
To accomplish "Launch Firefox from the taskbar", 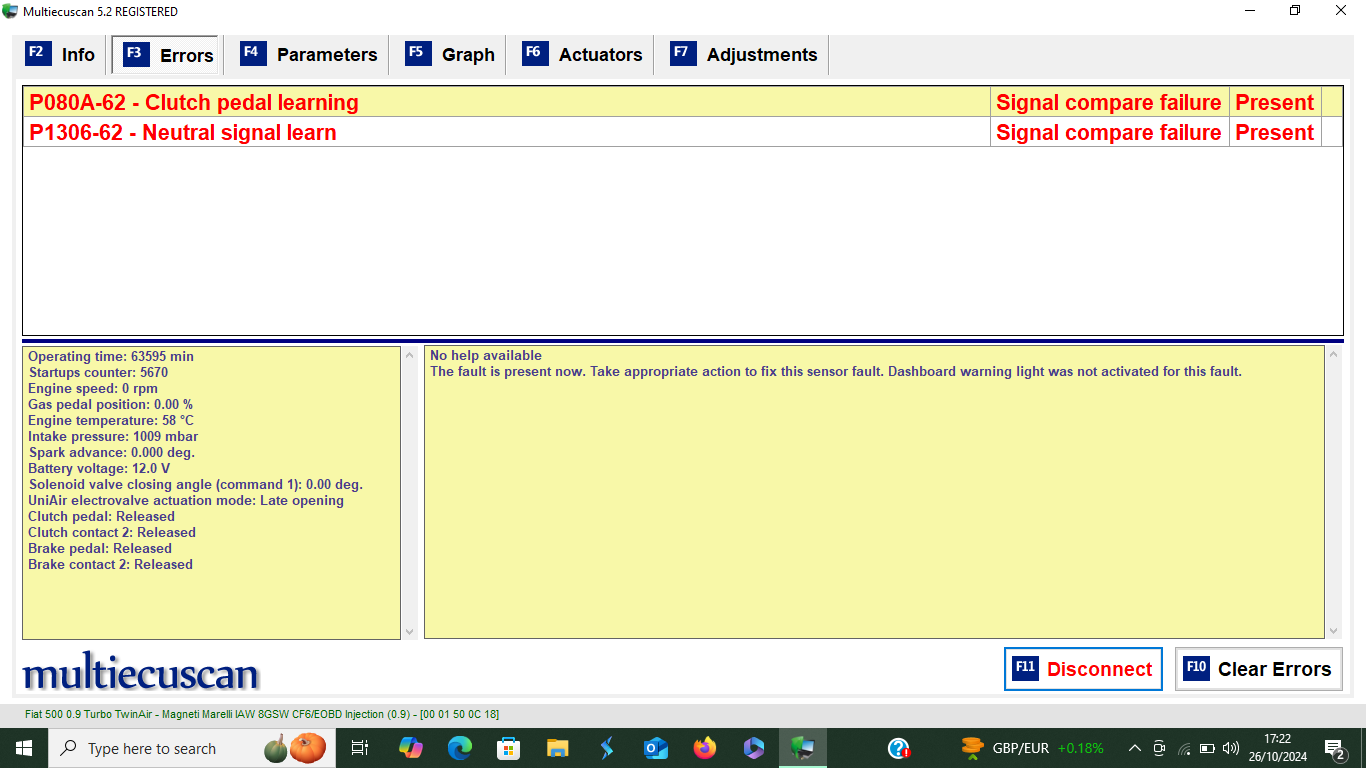I will click(x=705, y=748).
